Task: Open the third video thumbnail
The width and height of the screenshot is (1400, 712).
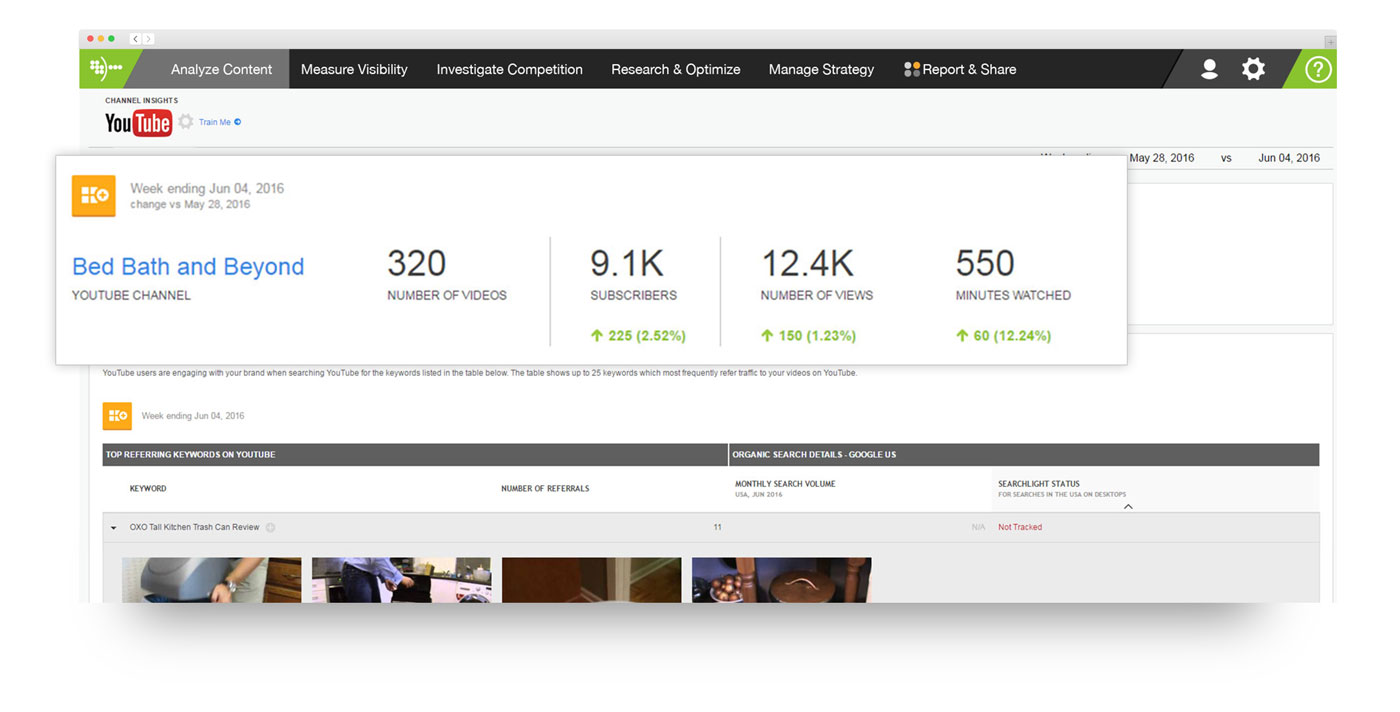Action: 591,580
